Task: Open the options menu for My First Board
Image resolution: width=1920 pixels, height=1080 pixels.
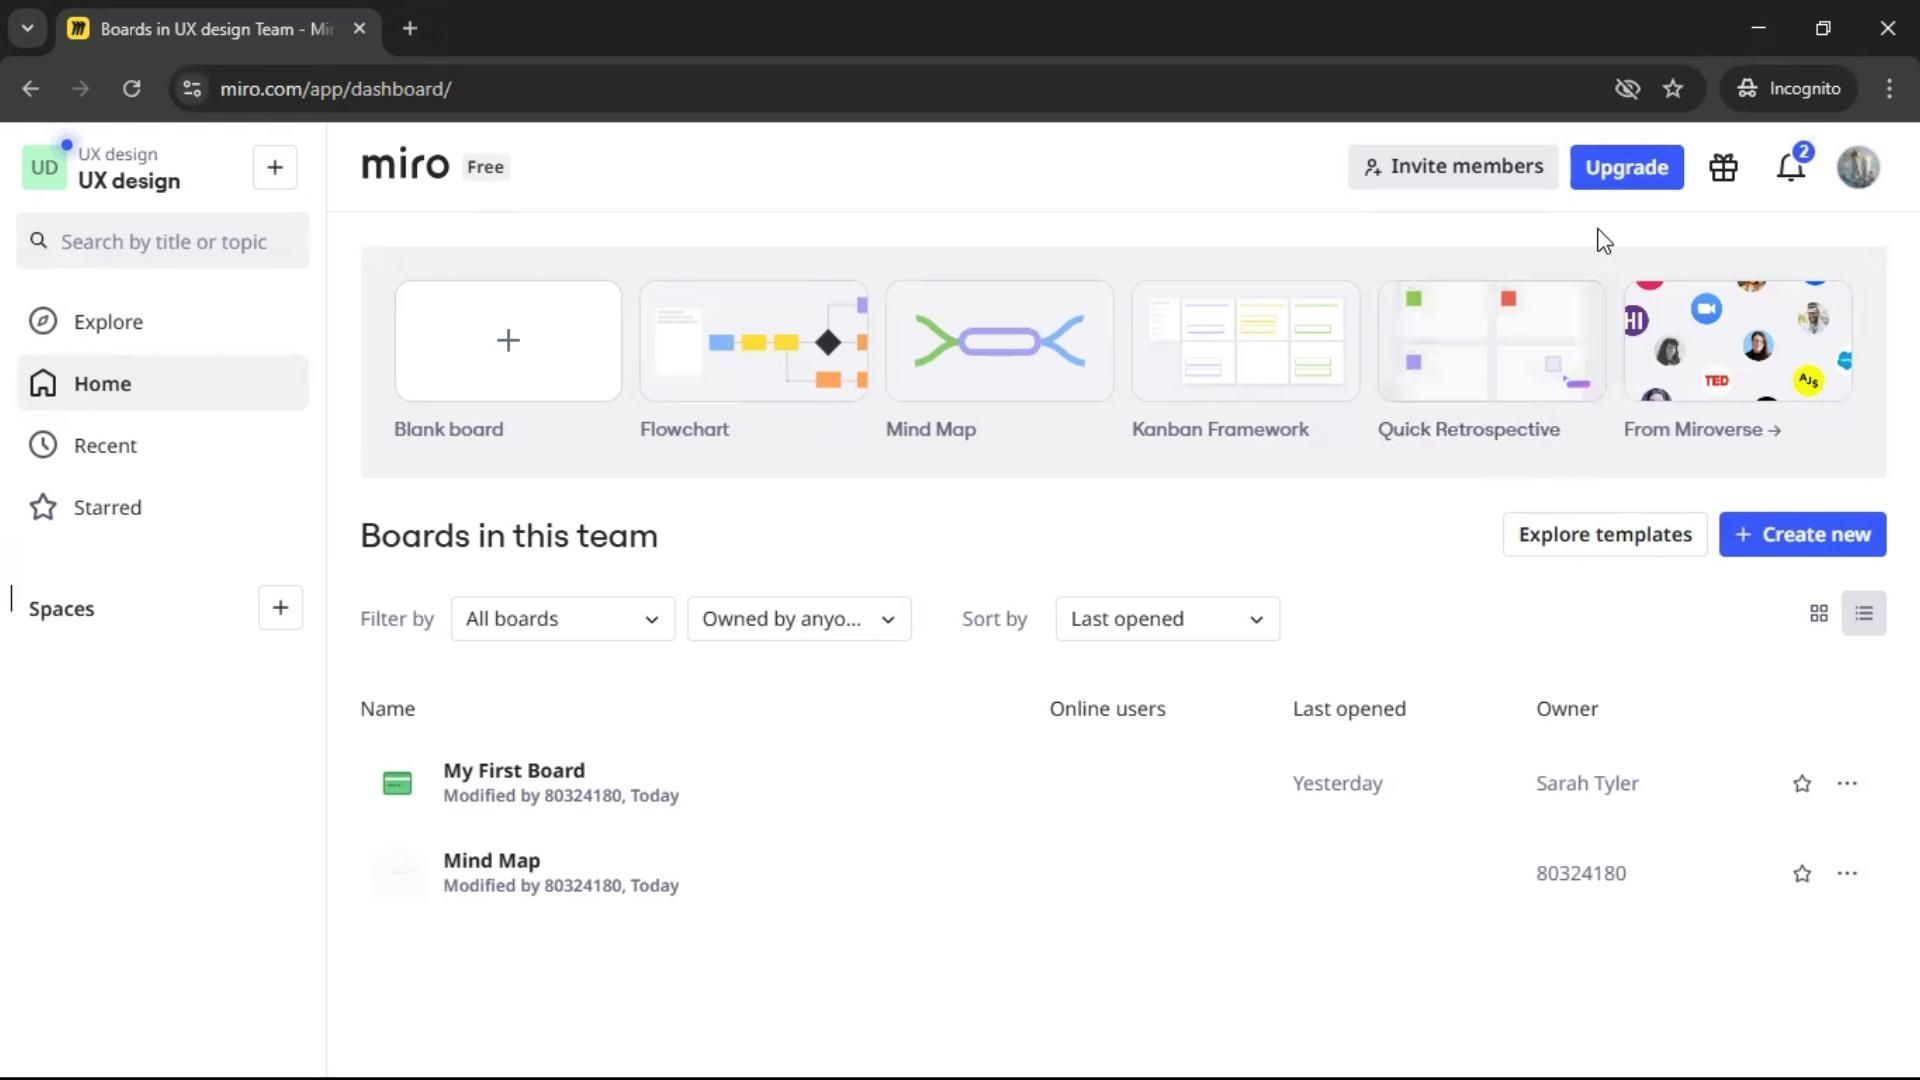Action: pos(1846,783)
